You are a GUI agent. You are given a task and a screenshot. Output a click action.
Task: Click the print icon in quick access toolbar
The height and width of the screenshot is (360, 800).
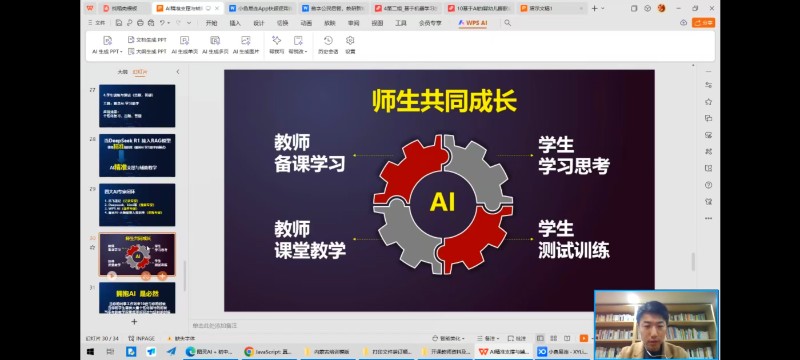[140, 23]
